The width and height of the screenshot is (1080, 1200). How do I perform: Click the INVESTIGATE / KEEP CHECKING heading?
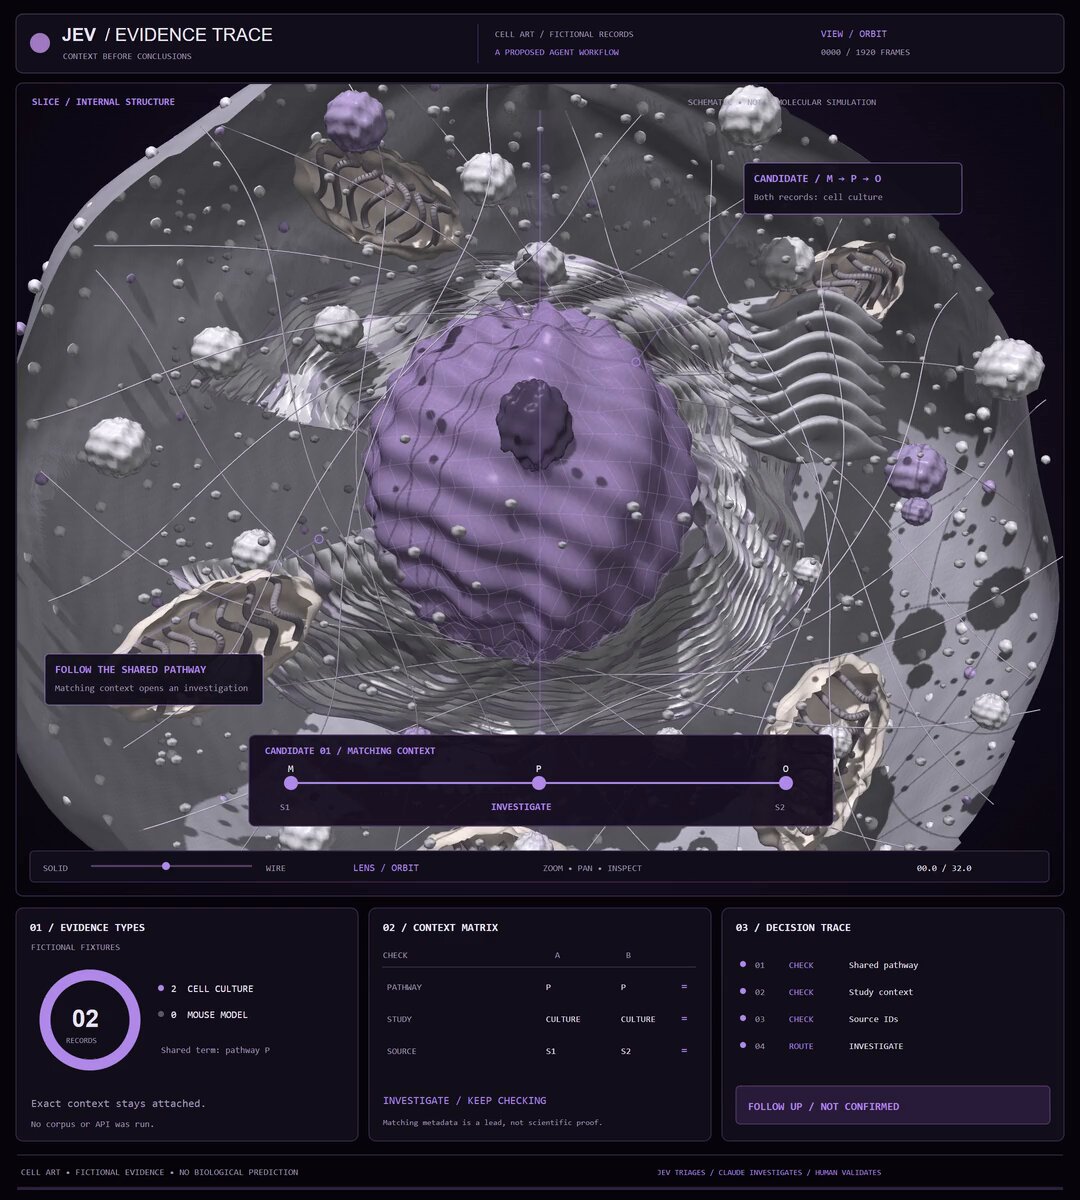[x=465, y=1100]
